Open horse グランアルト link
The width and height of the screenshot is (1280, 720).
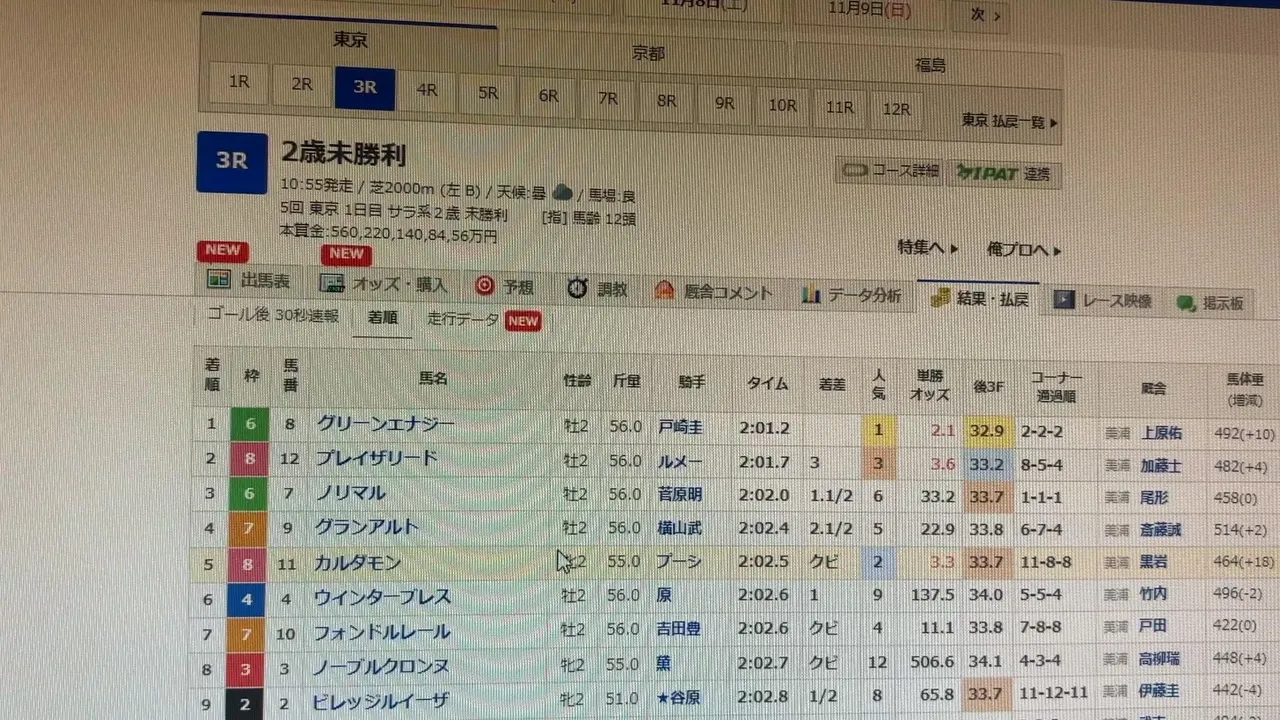point(367,527)
